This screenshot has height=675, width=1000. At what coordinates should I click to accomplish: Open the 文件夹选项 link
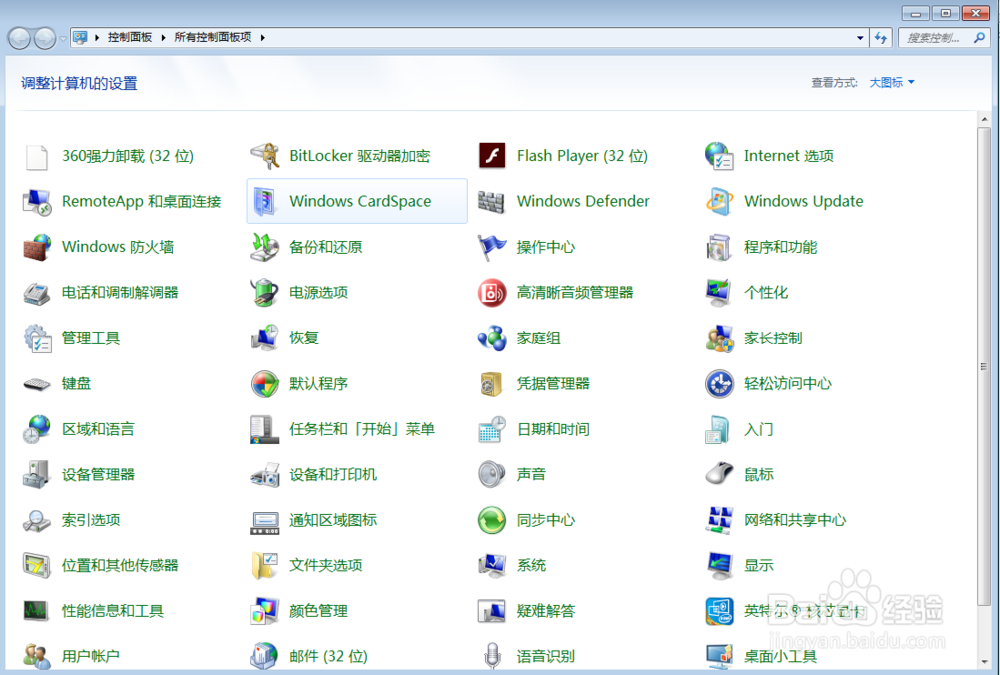tap(325, 565)
